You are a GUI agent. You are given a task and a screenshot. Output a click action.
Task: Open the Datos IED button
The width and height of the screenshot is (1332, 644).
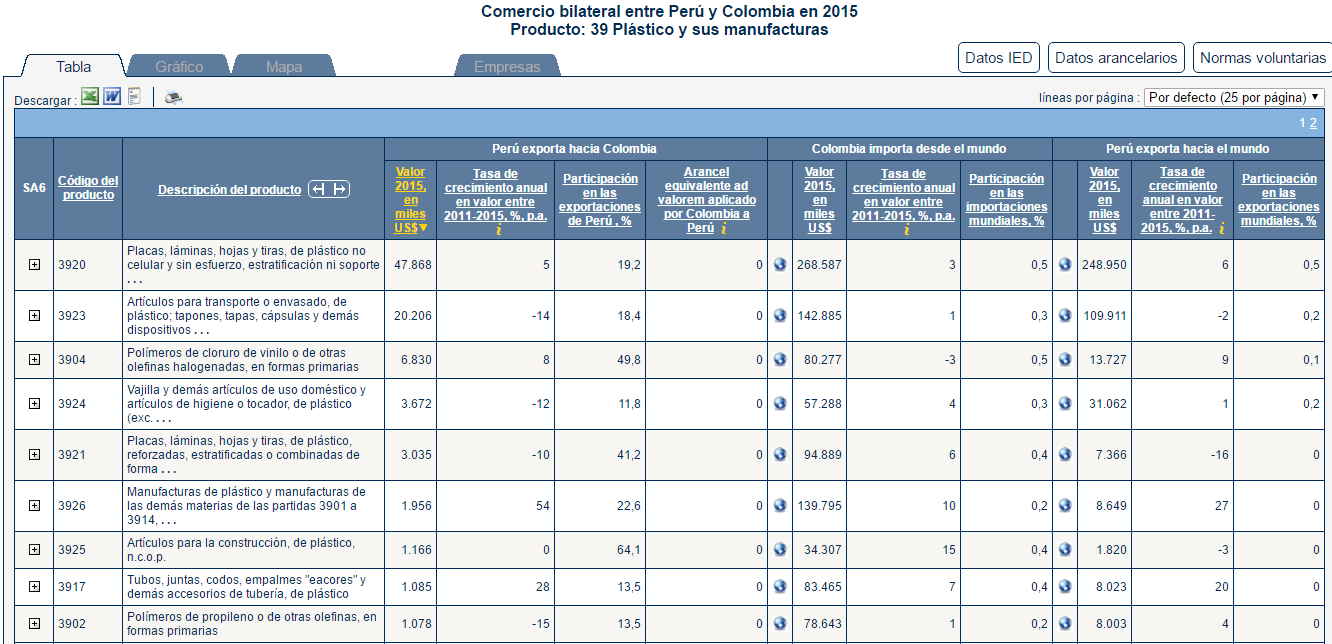pos(999,58)
